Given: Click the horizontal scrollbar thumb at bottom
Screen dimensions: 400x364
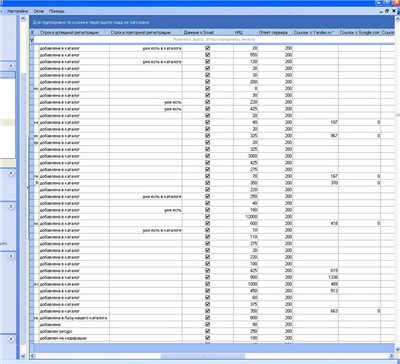Looking at the screenshot, I should [x=203, y=356].
